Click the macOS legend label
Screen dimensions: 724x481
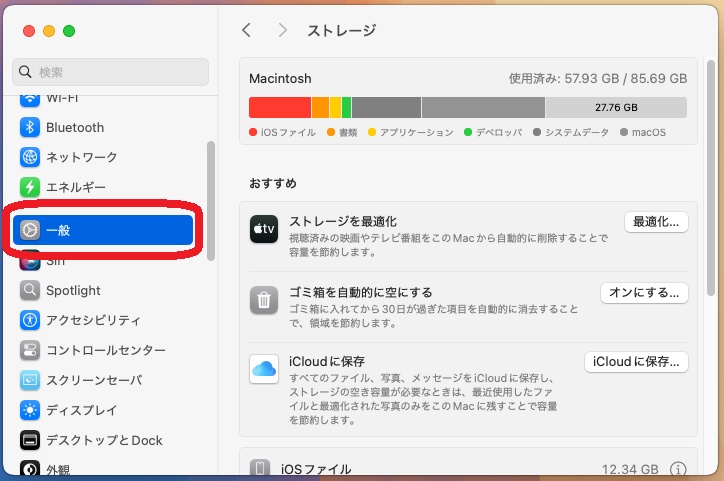[649, 132]
